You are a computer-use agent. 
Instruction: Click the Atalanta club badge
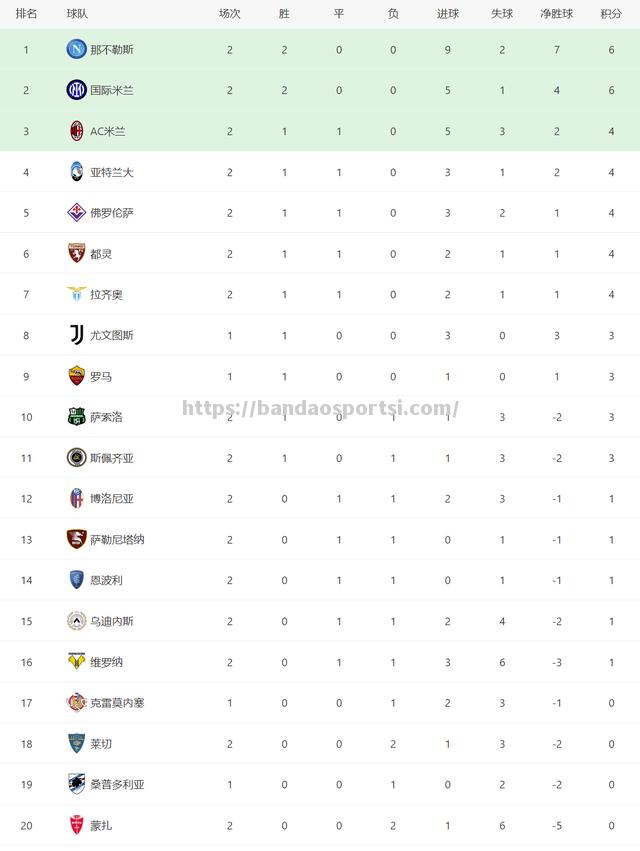click(77, 172)
